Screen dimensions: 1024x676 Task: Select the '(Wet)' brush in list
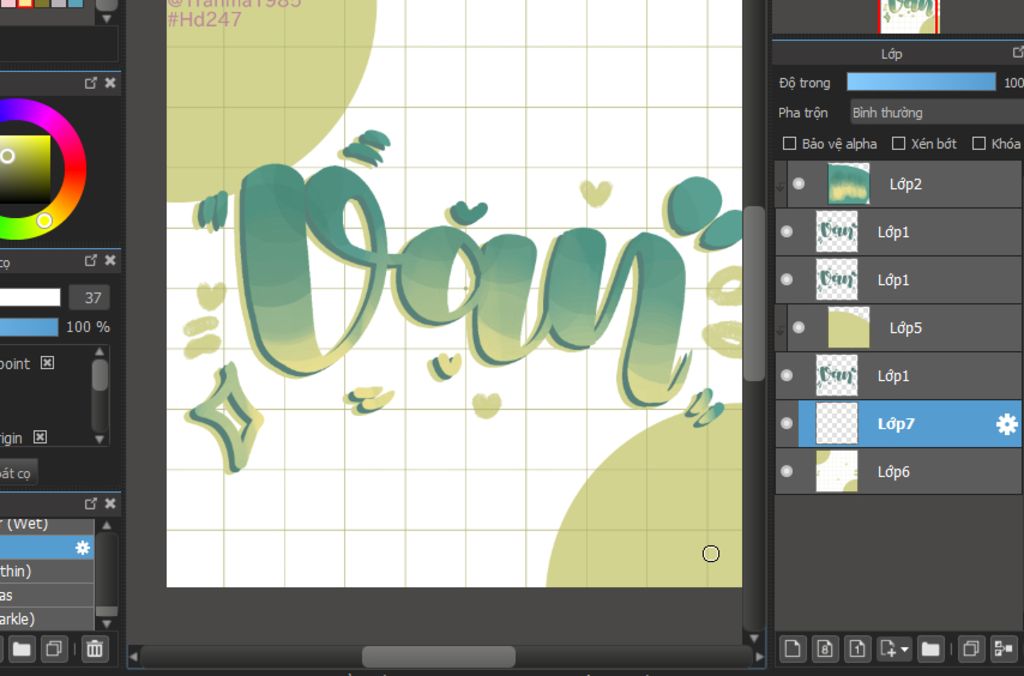click(x=47, y=524)
